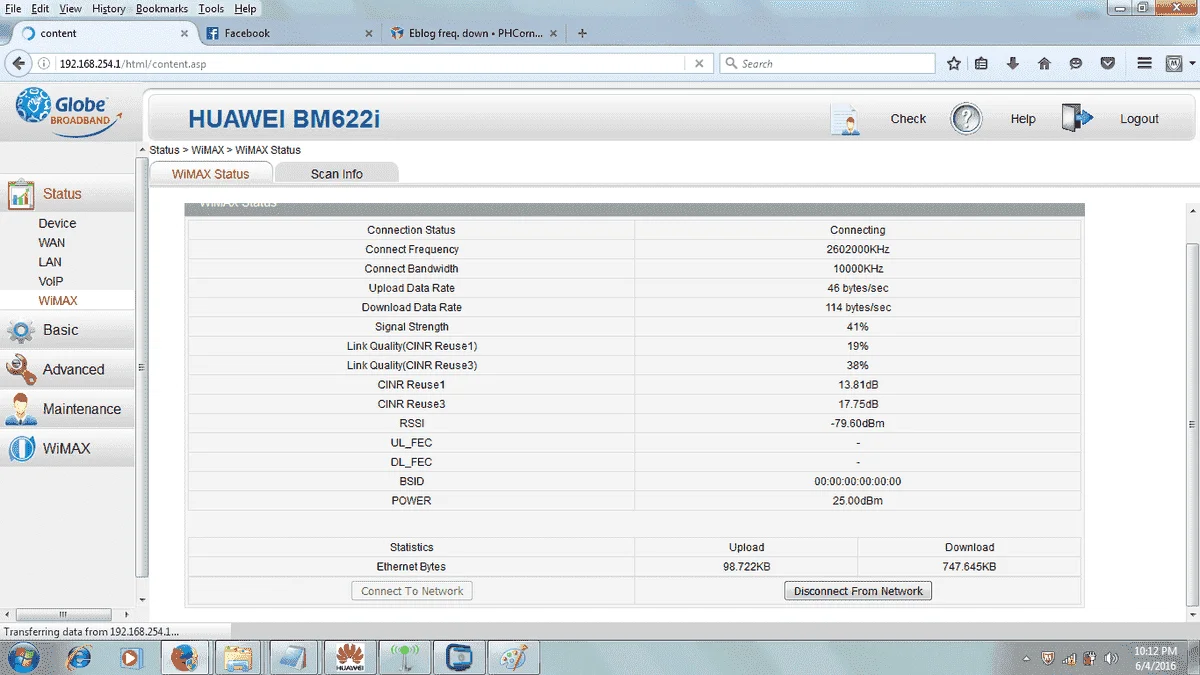Image resolution: width=1200 pixels, height=675 pixels.
Task: Open the File menu
Action: point(13,8)
